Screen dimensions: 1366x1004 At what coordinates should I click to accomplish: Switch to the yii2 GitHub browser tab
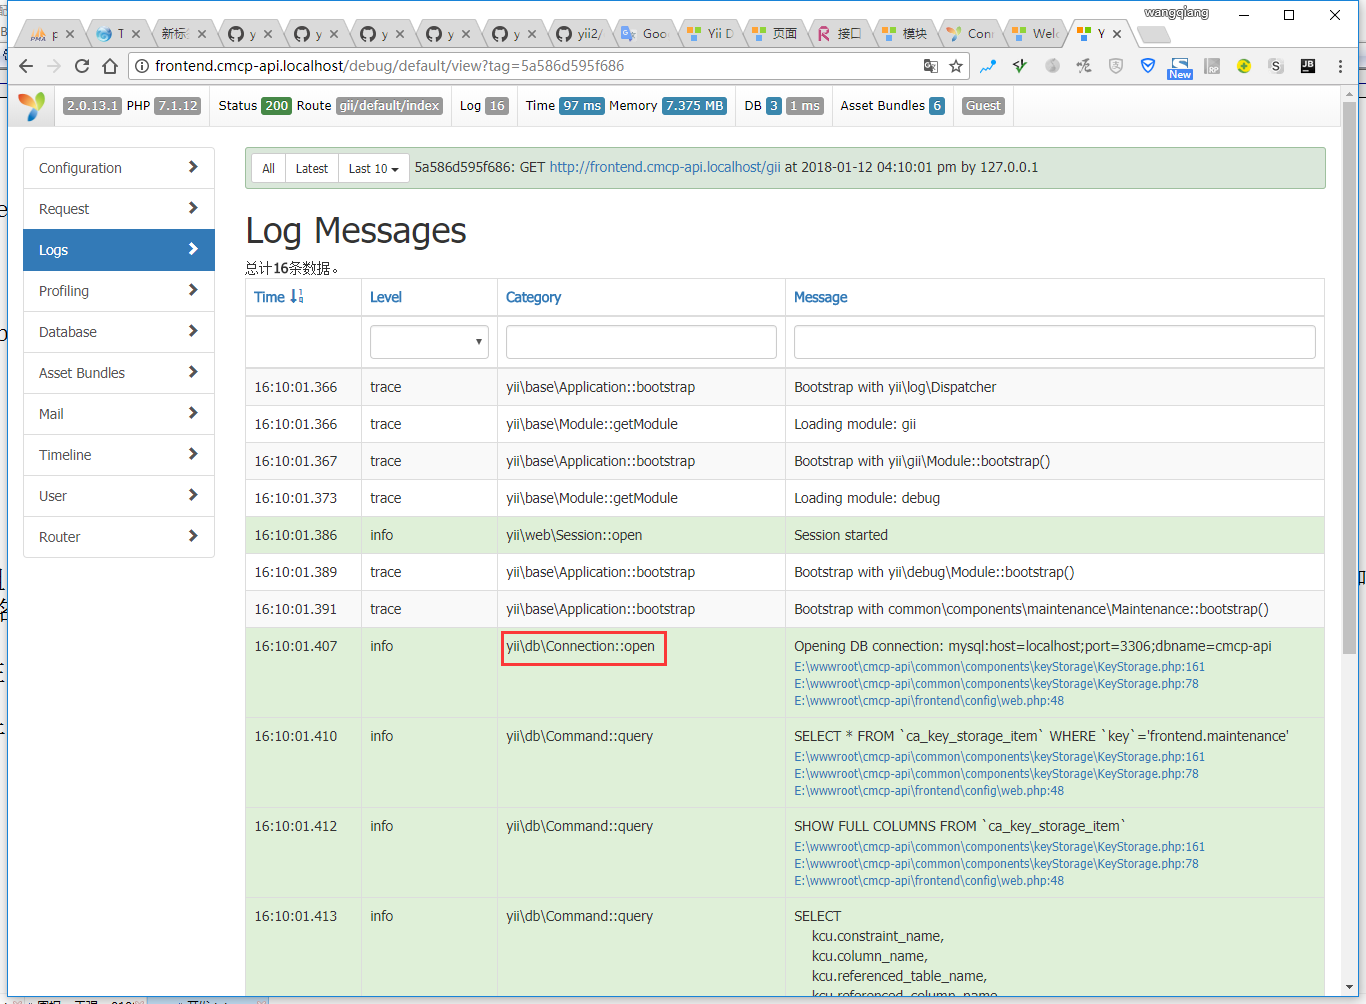580,34
